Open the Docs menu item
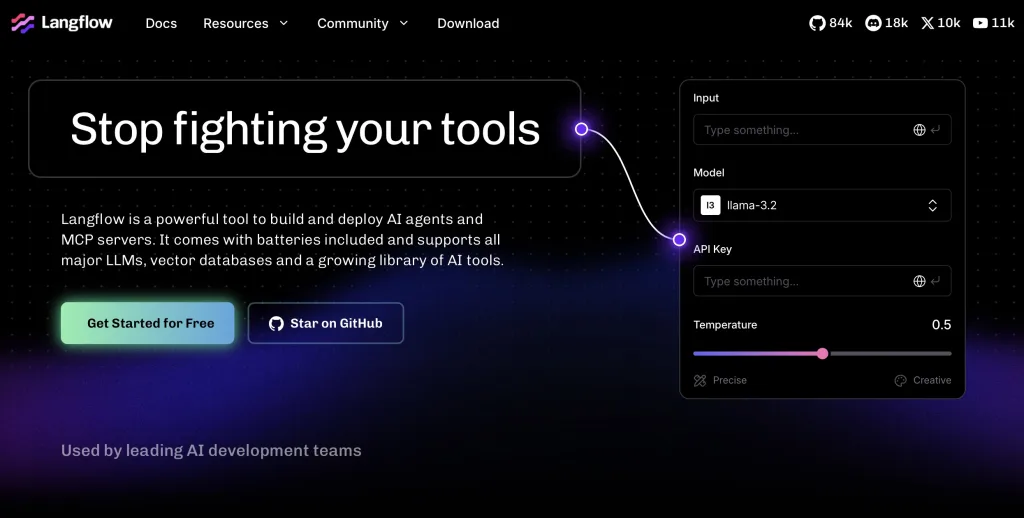Viewport: 1024px width, 518px height. pyautogui.click(x=161, y=24)
